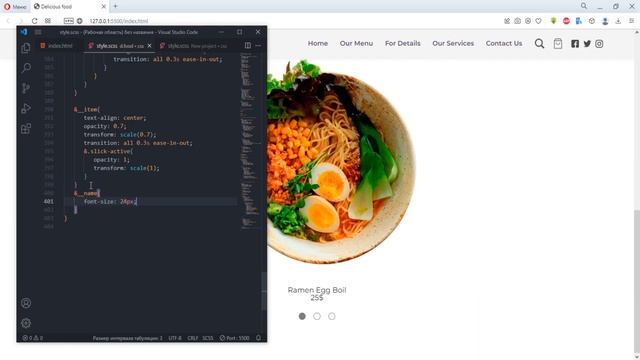This screenshot has width=640, height=360.
Task: Close the Delicious food browser tab
Action: 103,7
